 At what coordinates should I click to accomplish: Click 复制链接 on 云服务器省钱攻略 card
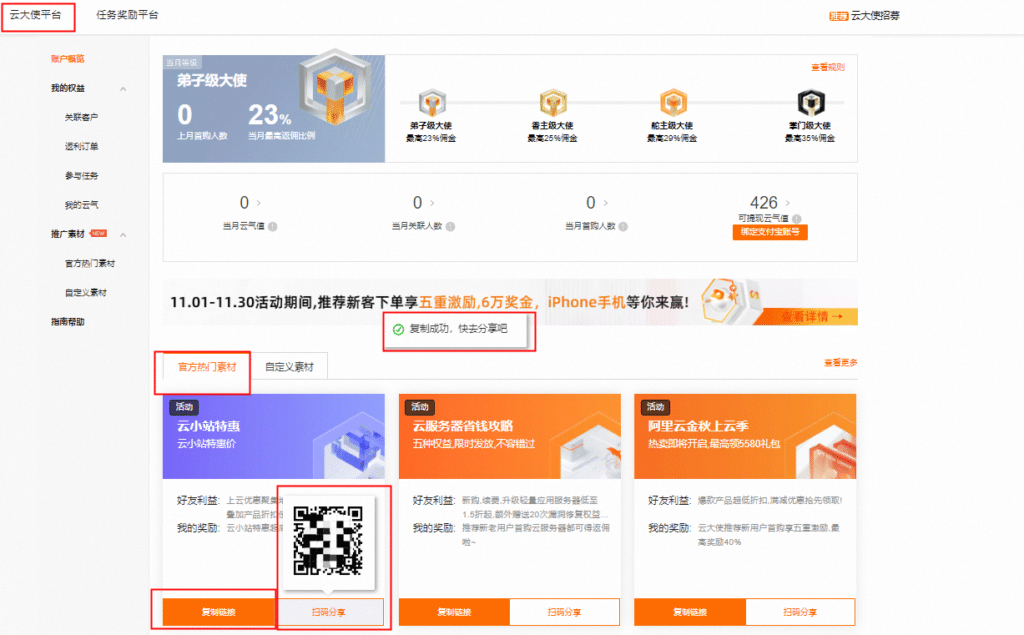[454, 612]
